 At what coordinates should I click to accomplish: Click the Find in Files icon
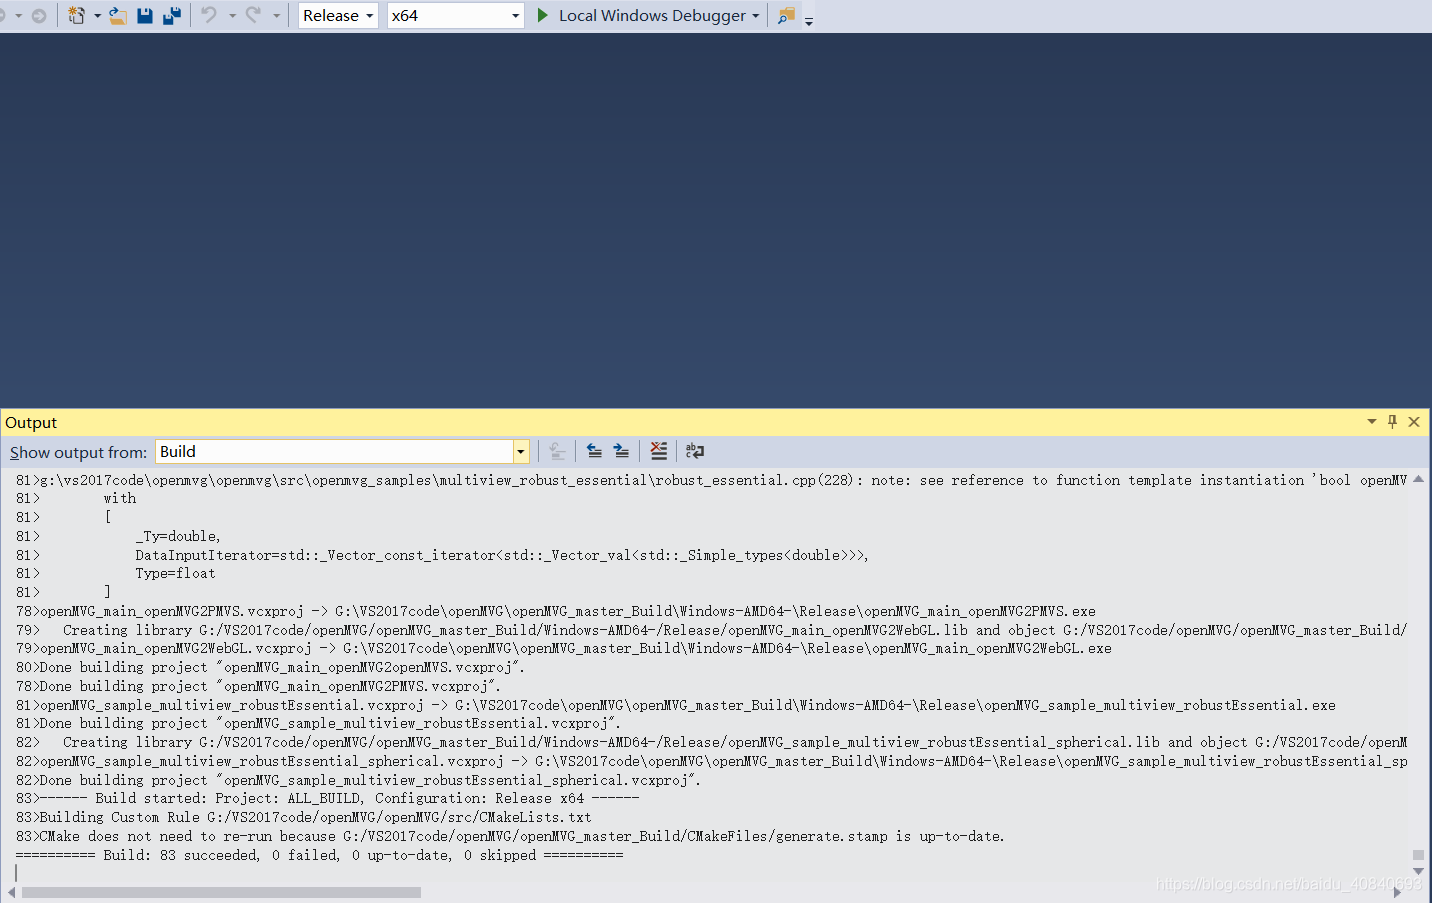[x=787, y=15]
